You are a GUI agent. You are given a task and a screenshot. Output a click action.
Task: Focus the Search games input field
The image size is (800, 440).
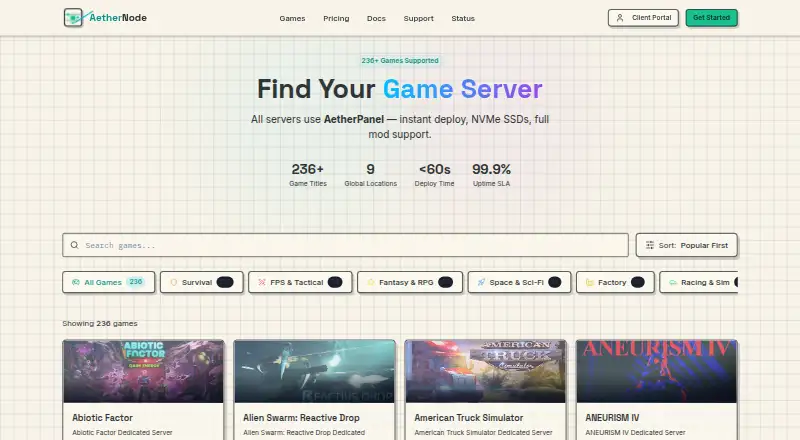point(345,245)
